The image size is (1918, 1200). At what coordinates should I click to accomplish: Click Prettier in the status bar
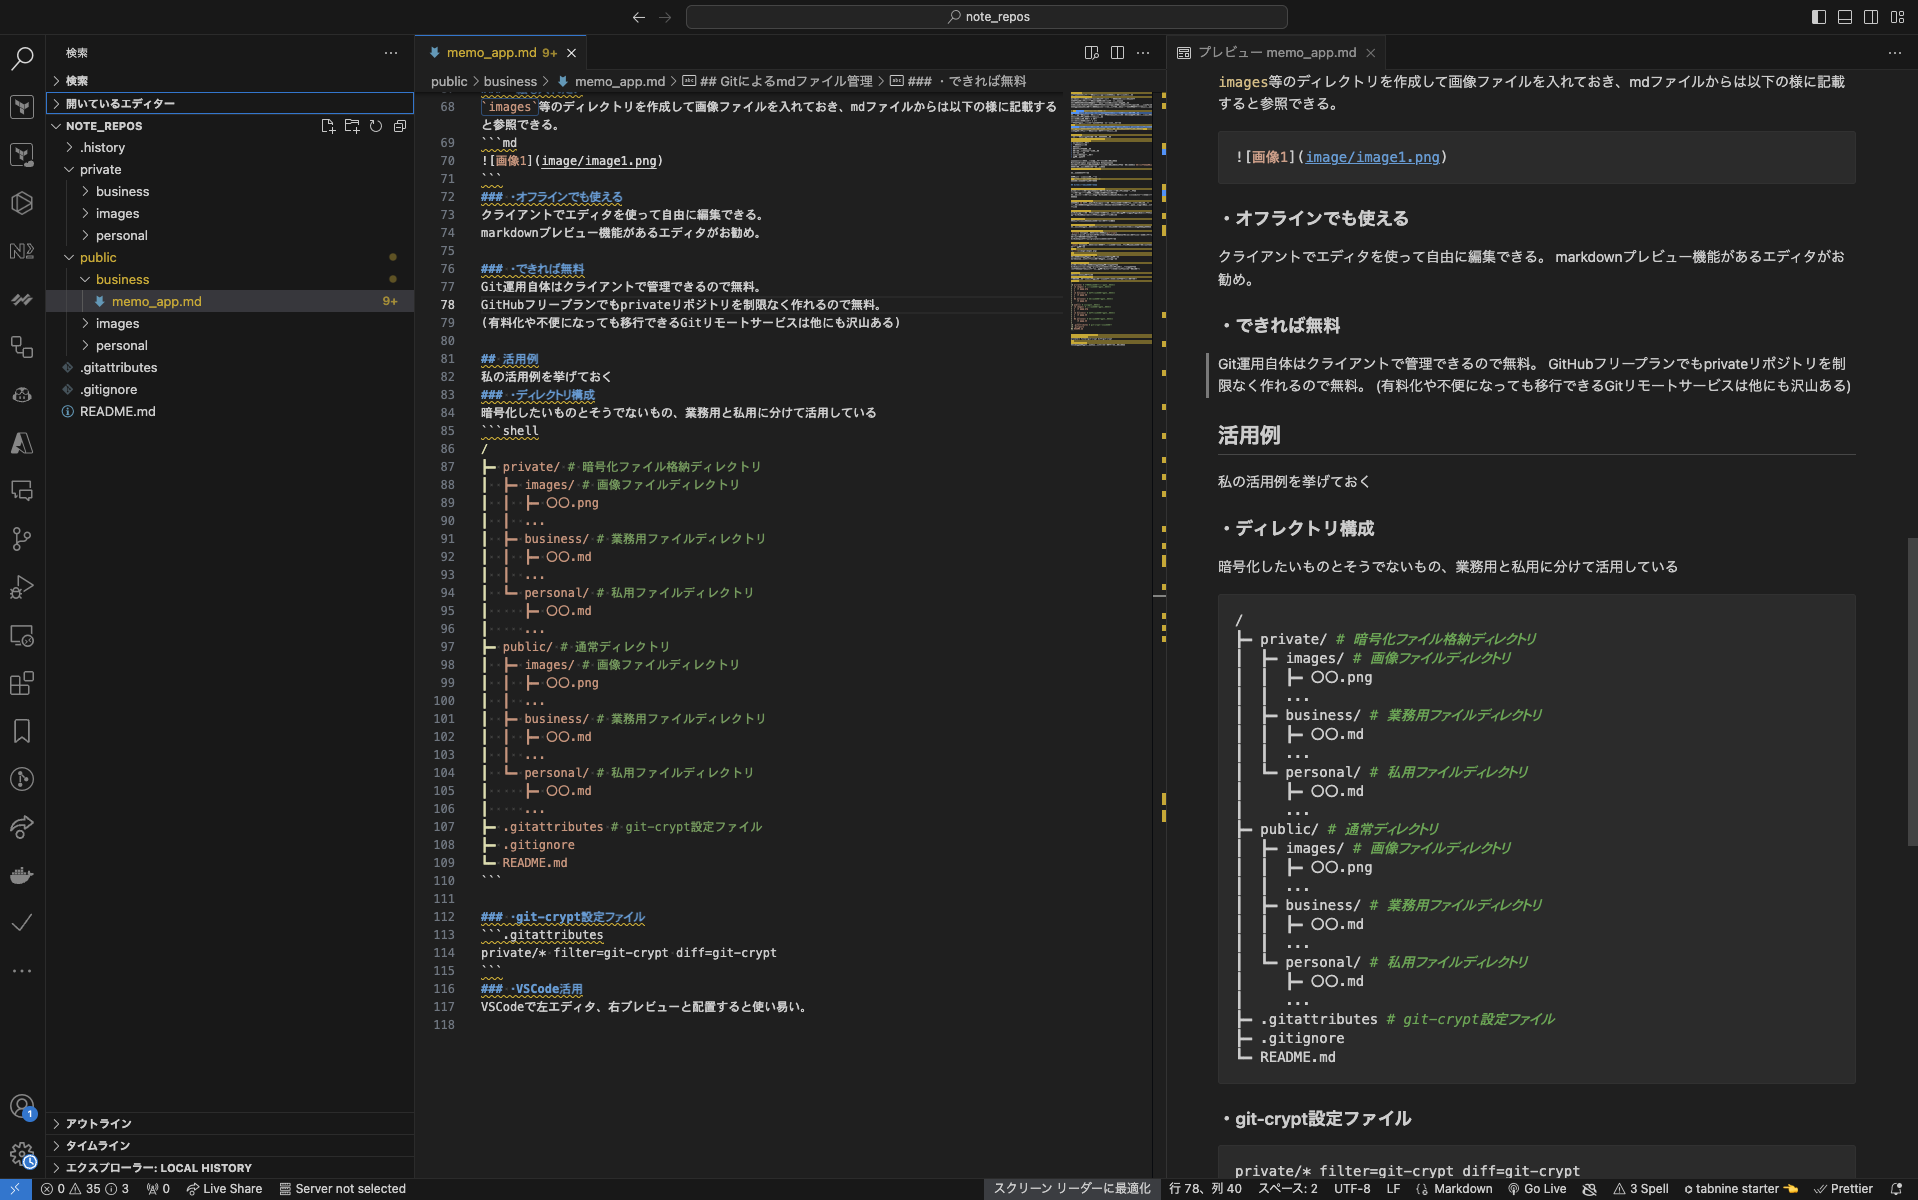click(x=1845, y=1188)
